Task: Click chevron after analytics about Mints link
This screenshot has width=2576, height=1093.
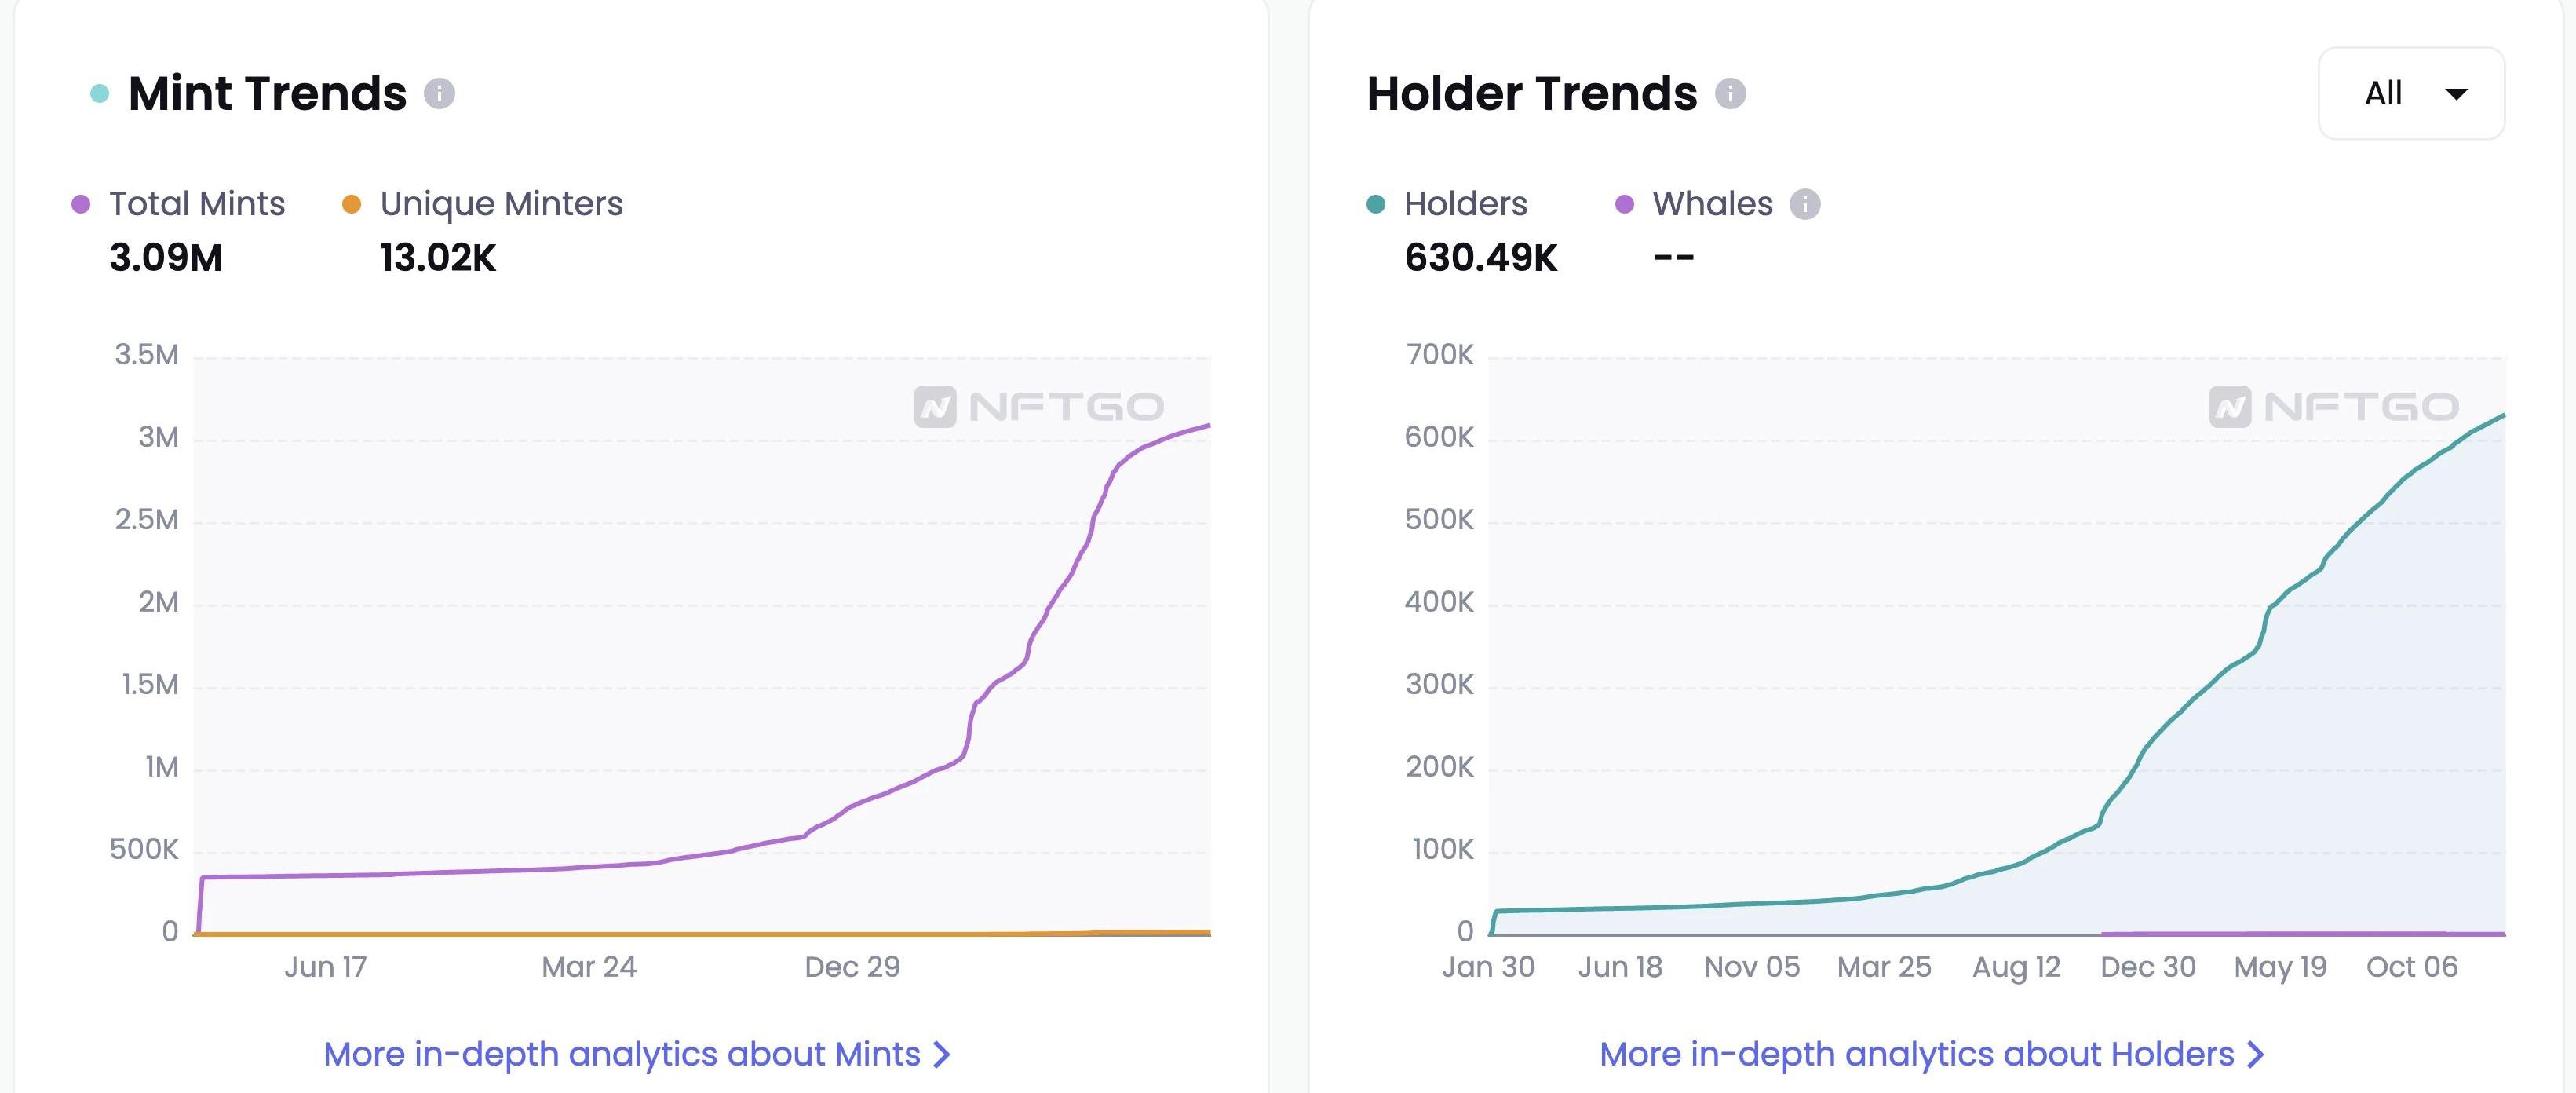Action: 941,1054
